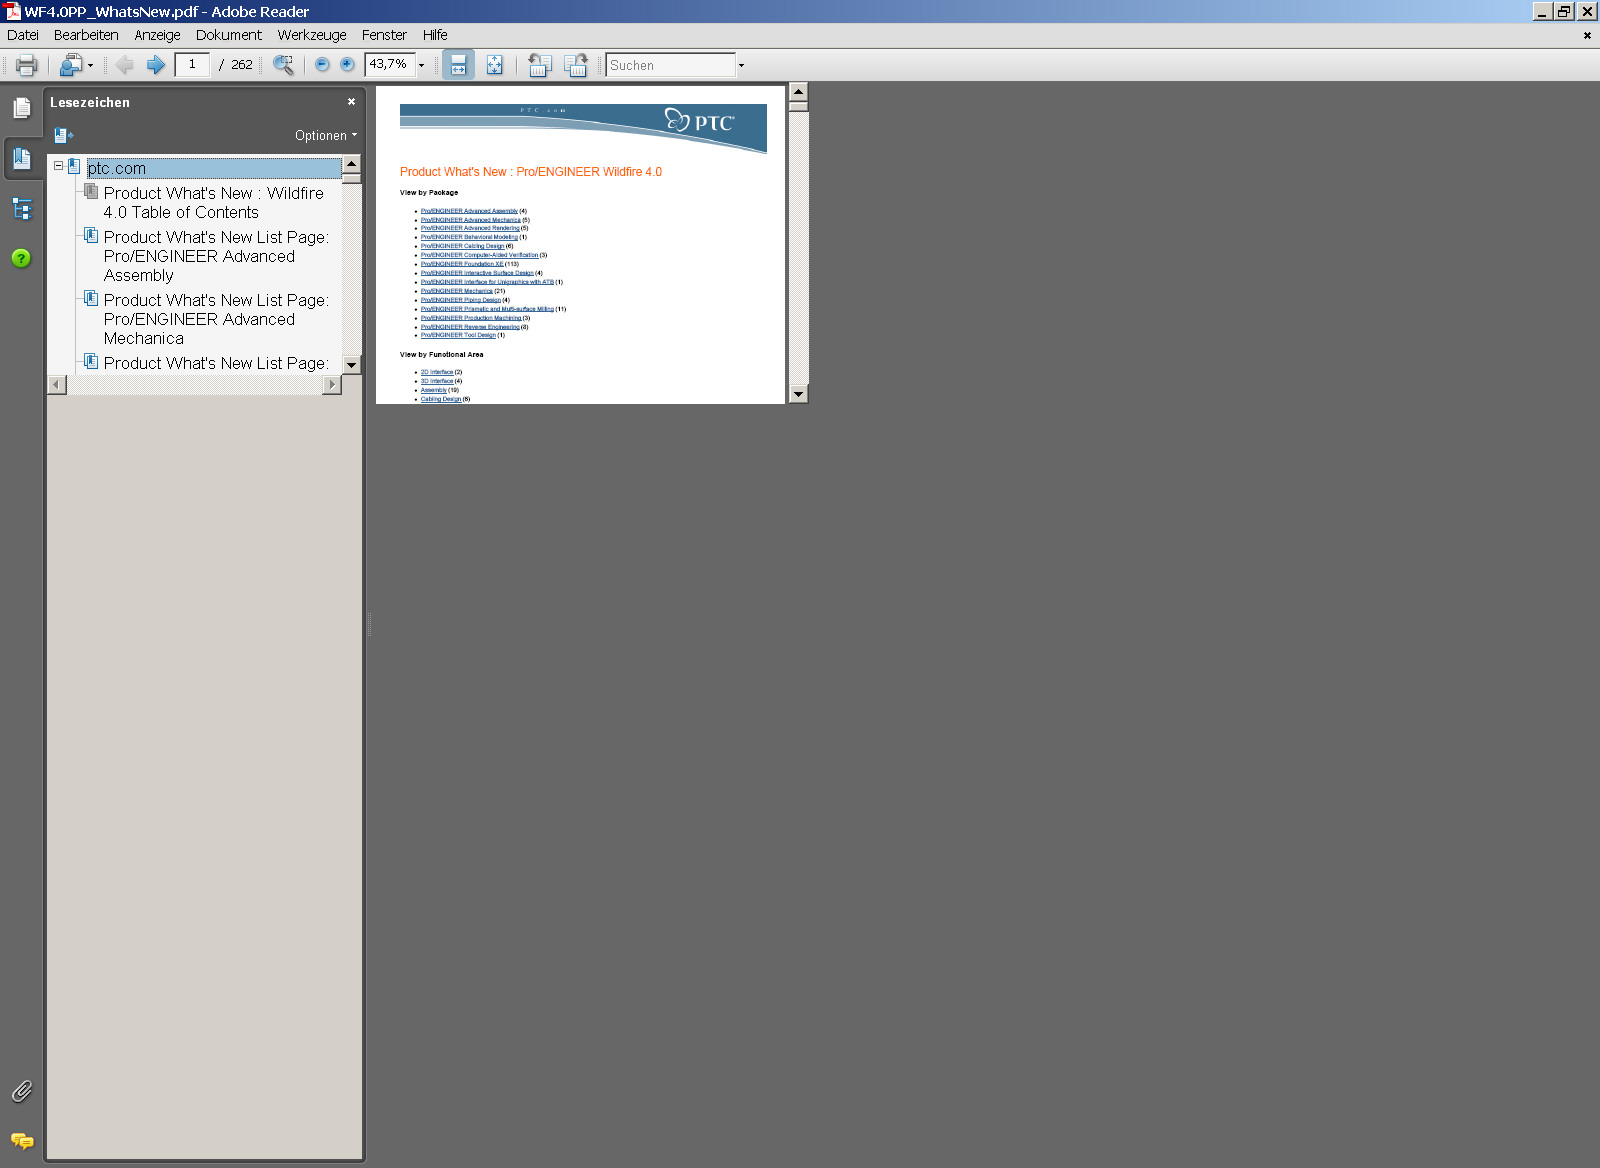The image size is (1600, 1168).
Task: Close the document via menu bar X
Action: point(1587,35)
